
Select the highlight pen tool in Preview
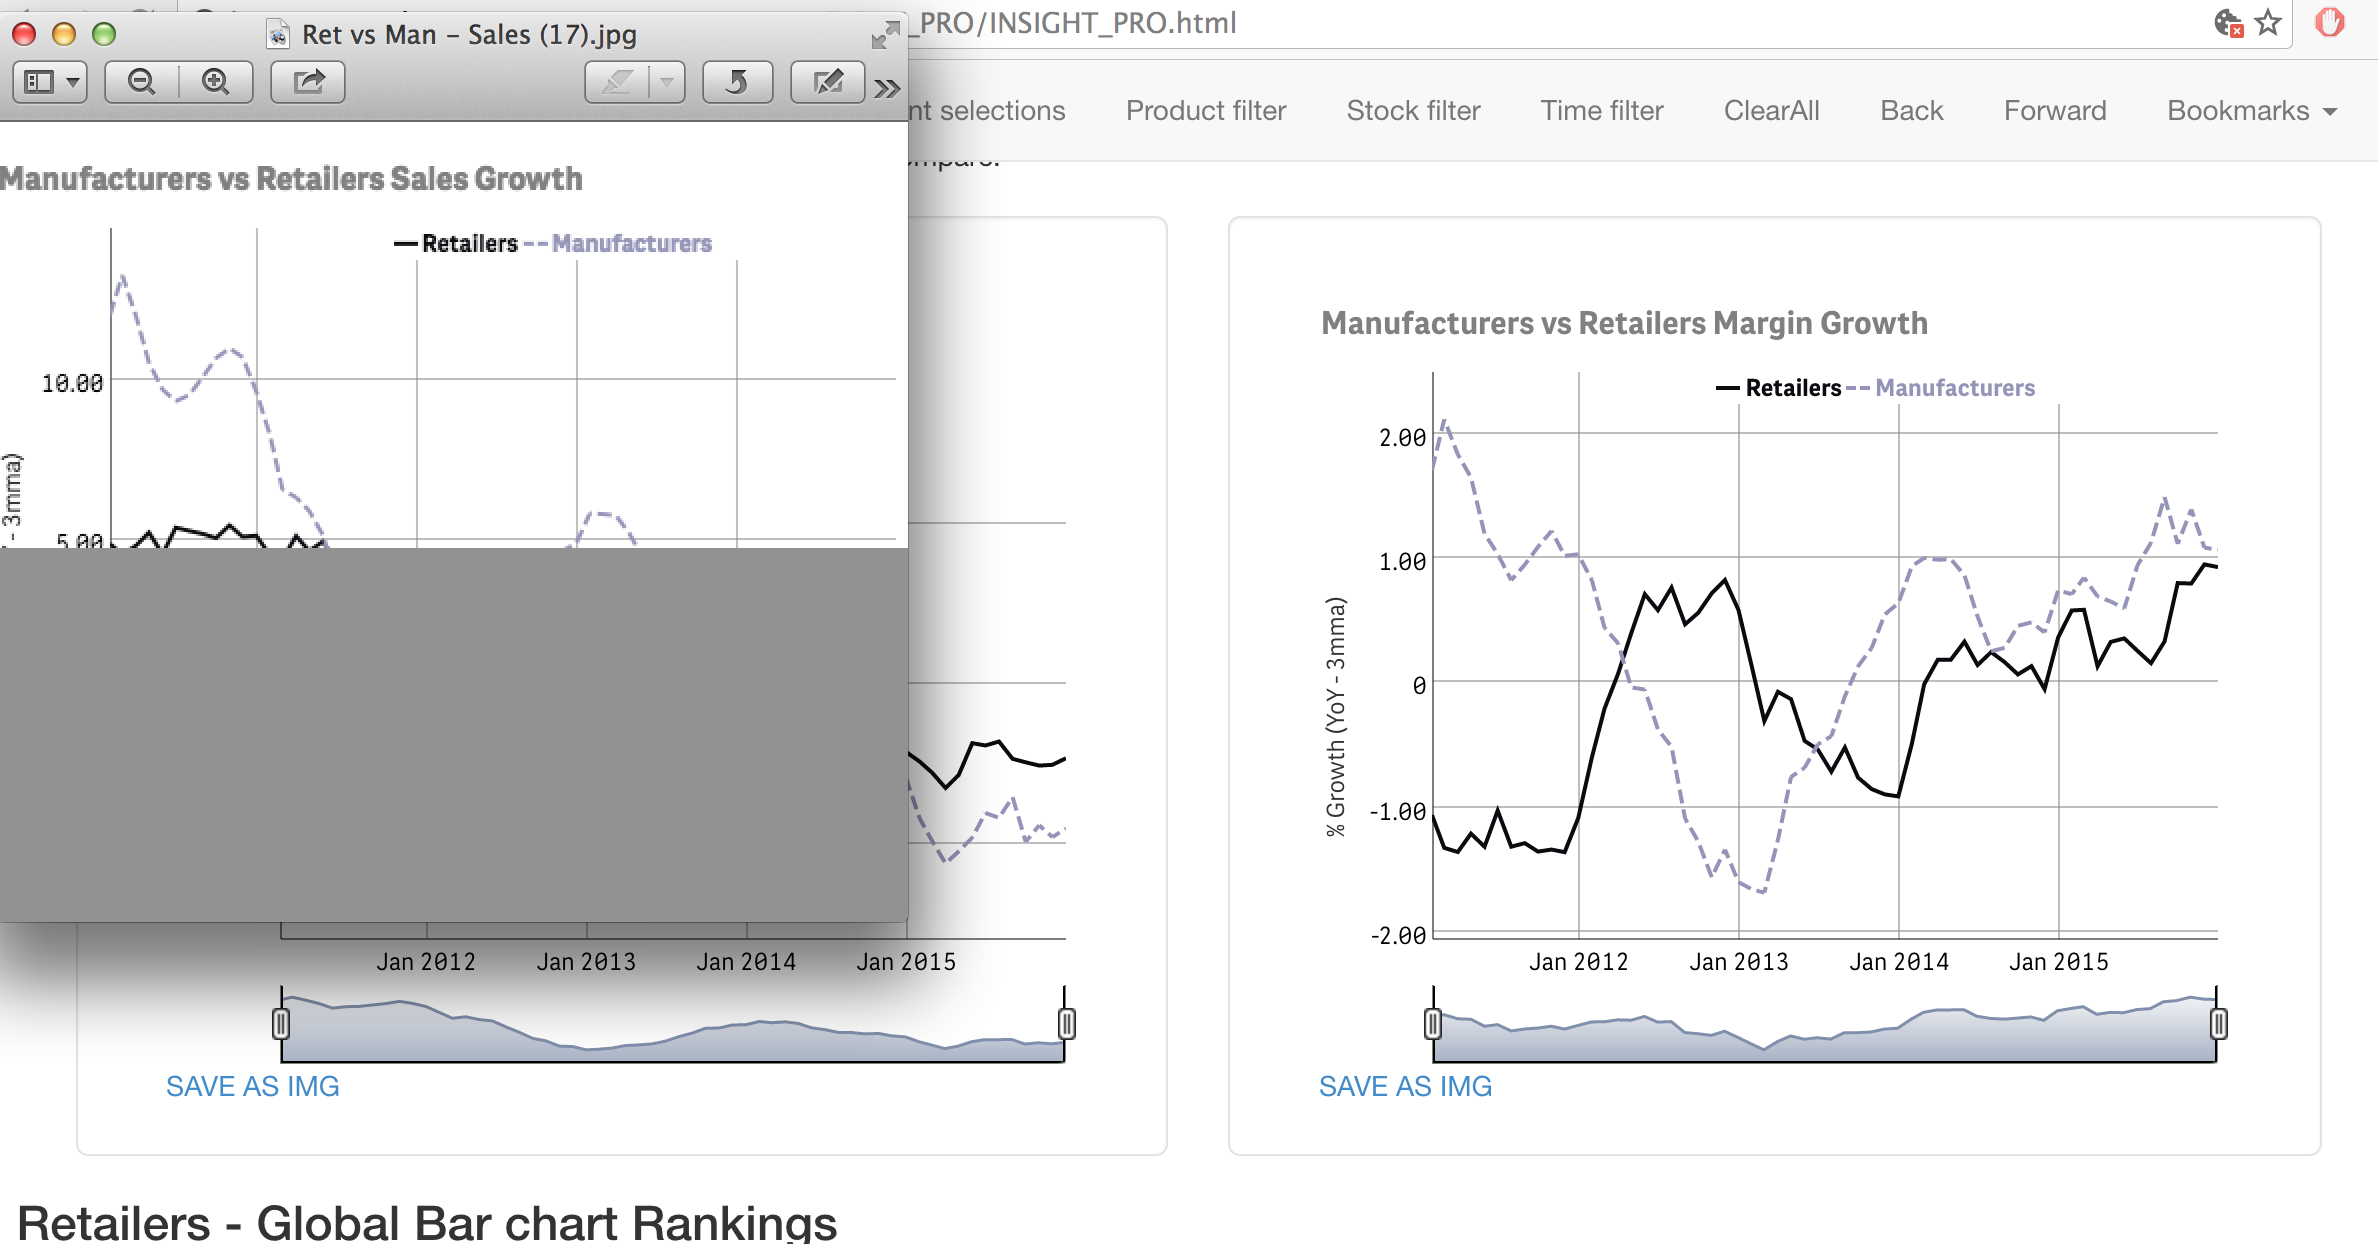pyautogui.click(x=617, y=82)
